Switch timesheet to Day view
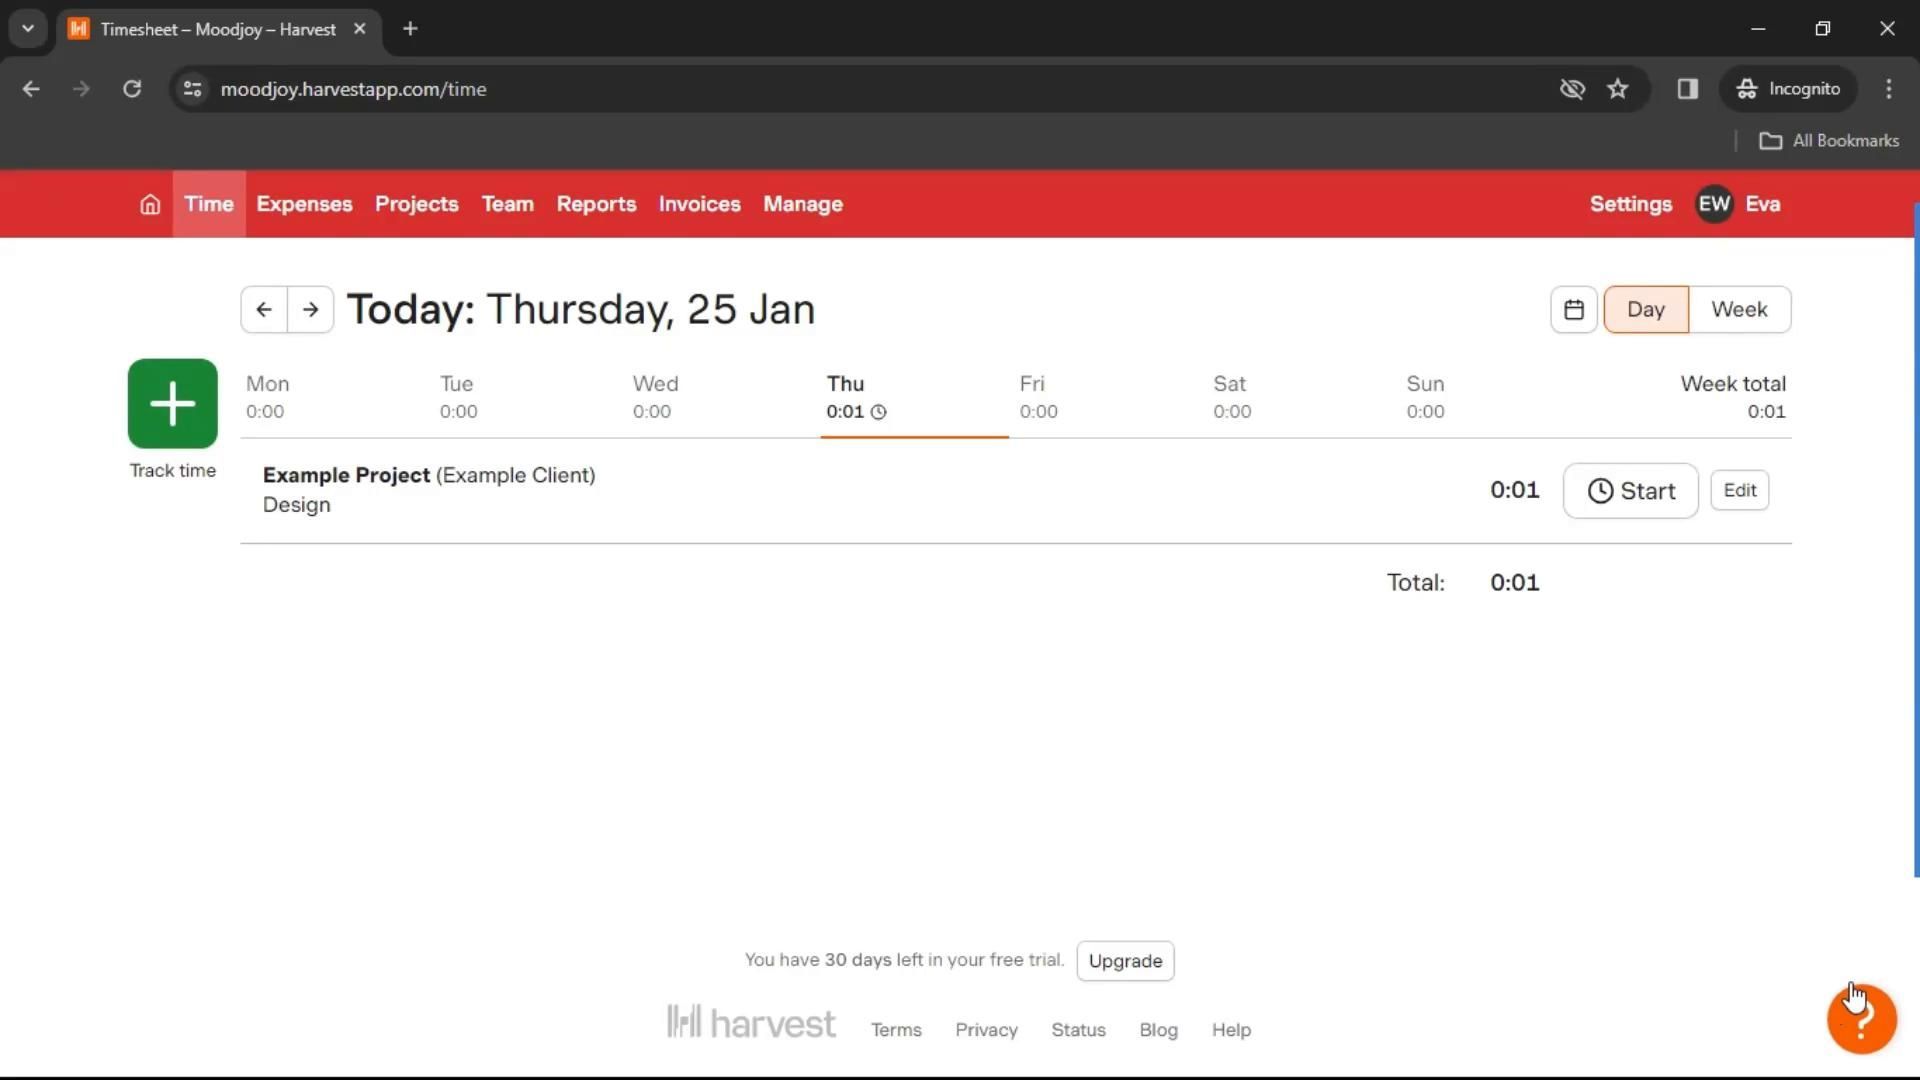This screenshot has height=1080, width=1920. (x=1645, y=310)
